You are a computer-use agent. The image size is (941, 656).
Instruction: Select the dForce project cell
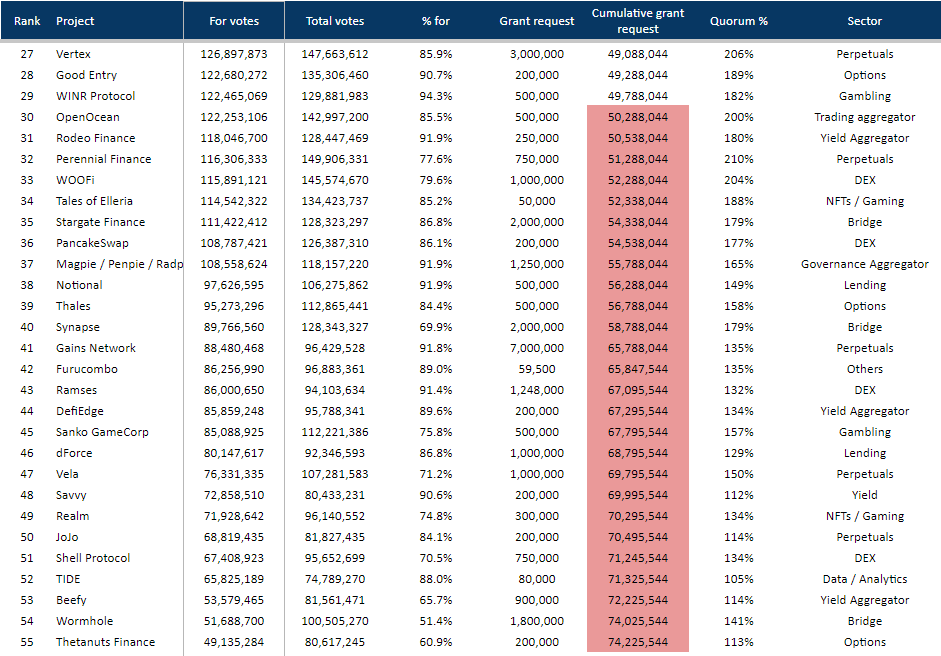click(74, 453)
